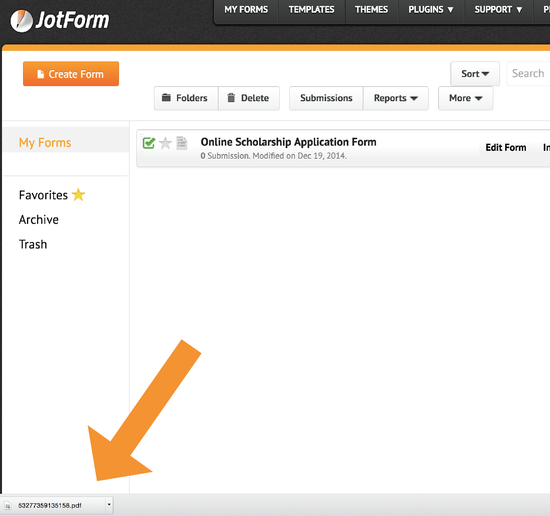Viewport: 550px width, 516px height.
Task: Expand the Reports dropdown
Action: (x=396, y=98)
